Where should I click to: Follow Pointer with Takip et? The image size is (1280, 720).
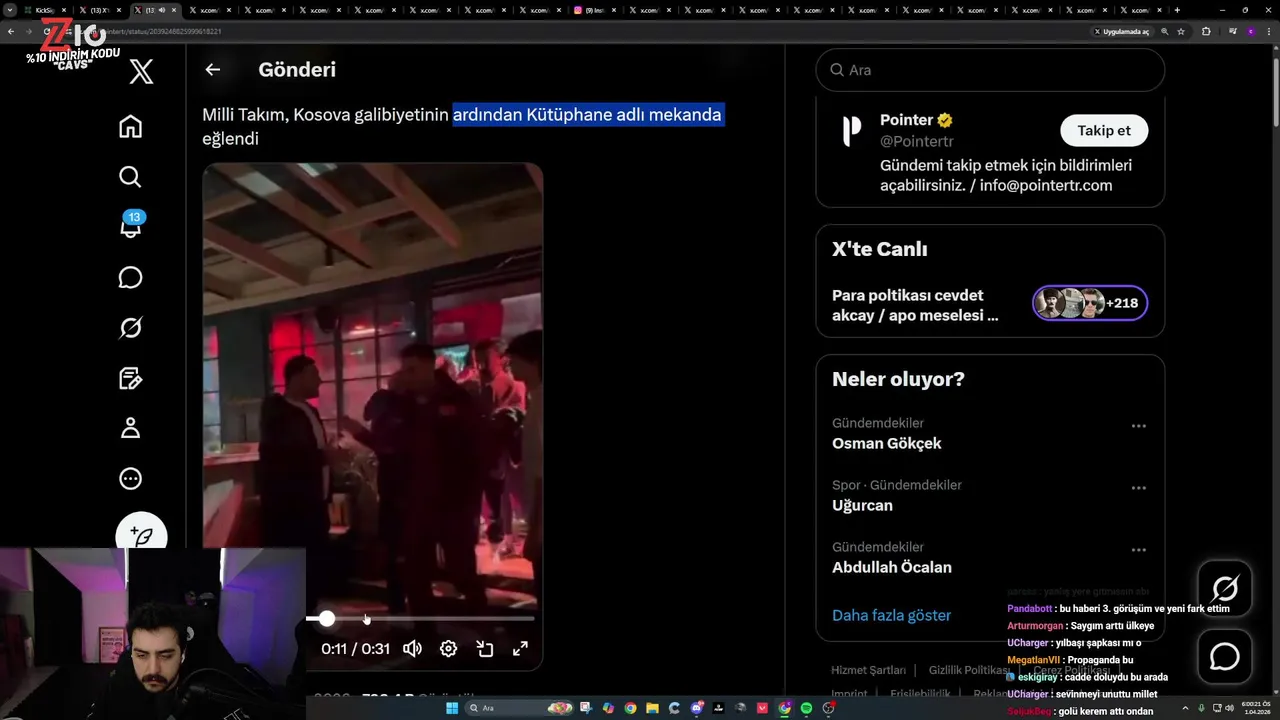[x=1104, y=130]
